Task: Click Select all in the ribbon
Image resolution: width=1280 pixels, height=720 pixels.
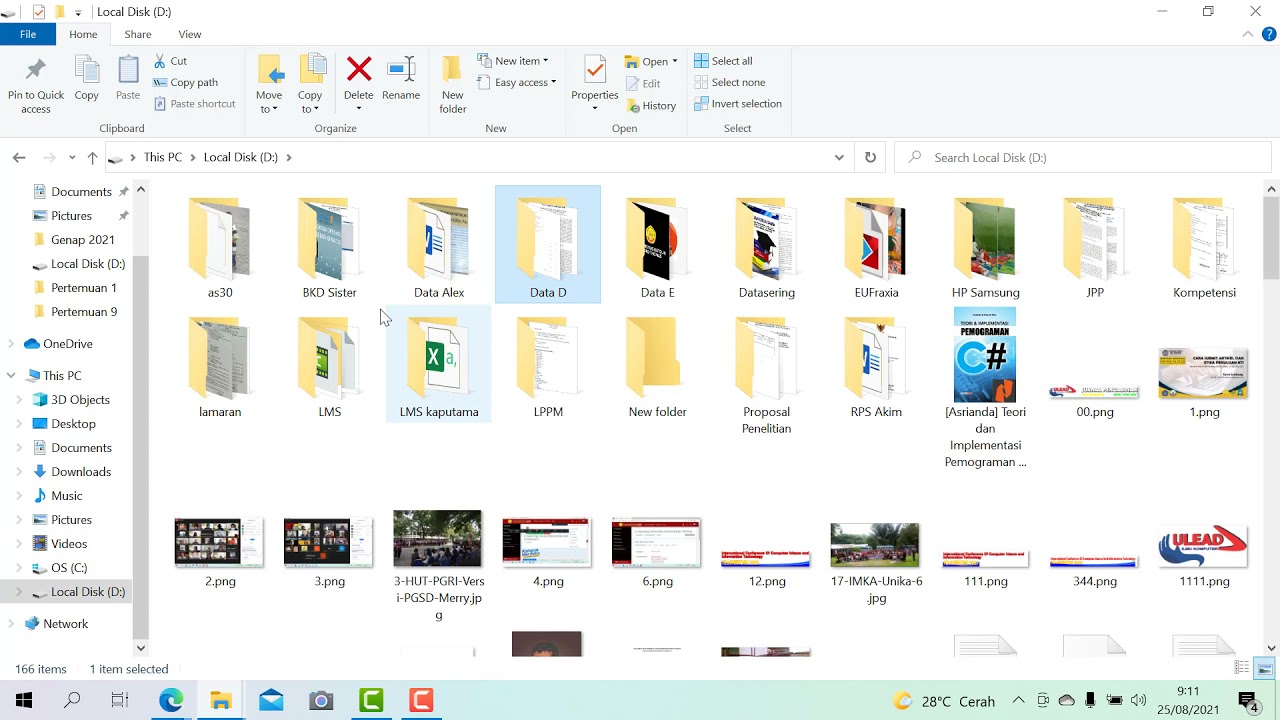Action: click(x=723, y=61)
